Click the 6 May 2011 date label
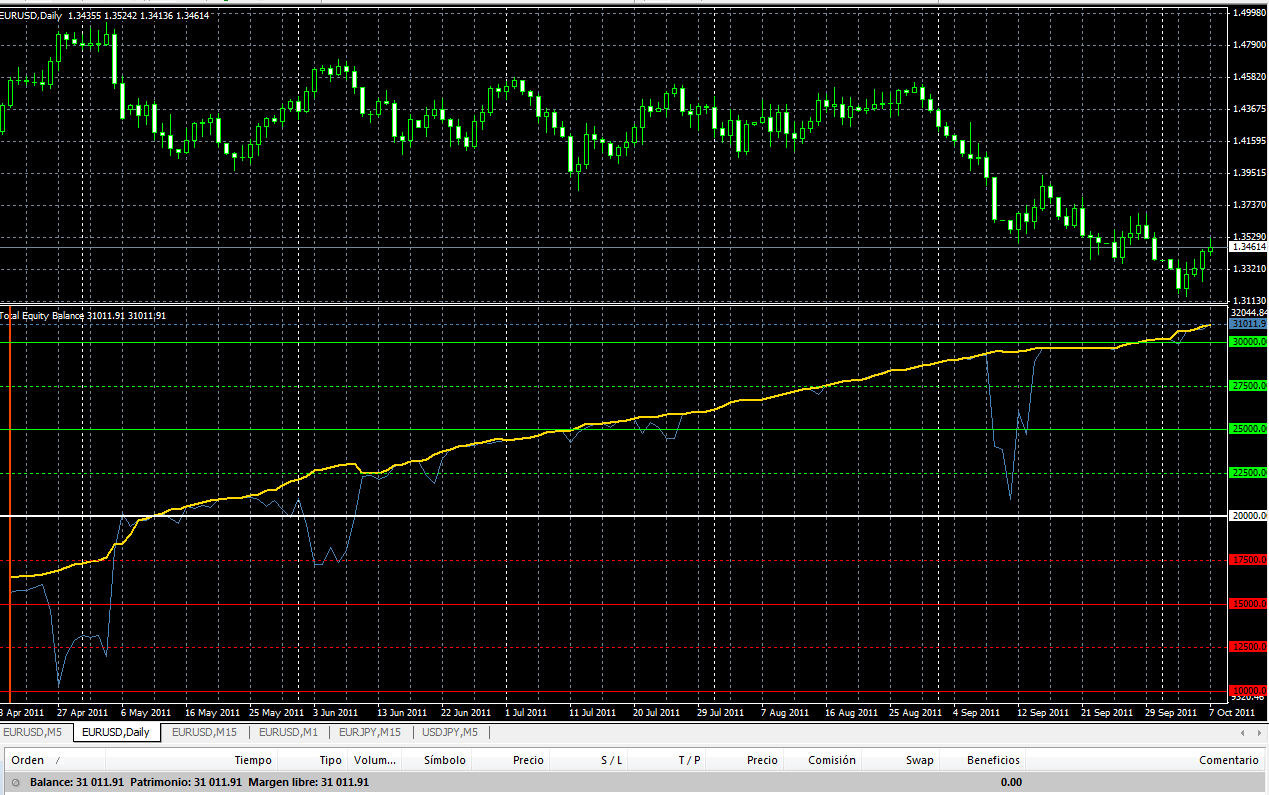Viewport: 1269px width, 795px height. [x=145, y=713]
